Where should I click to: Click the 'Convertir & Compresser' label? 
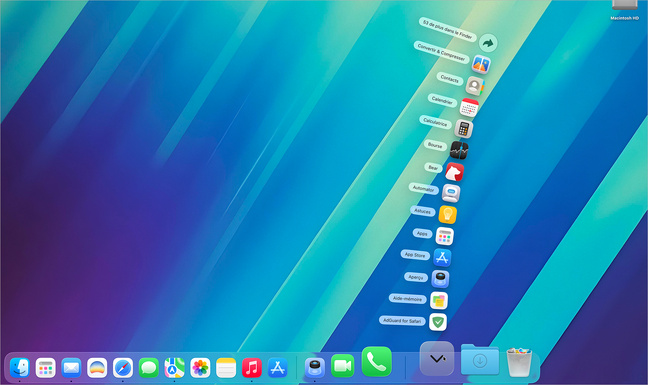pos(441,52)
